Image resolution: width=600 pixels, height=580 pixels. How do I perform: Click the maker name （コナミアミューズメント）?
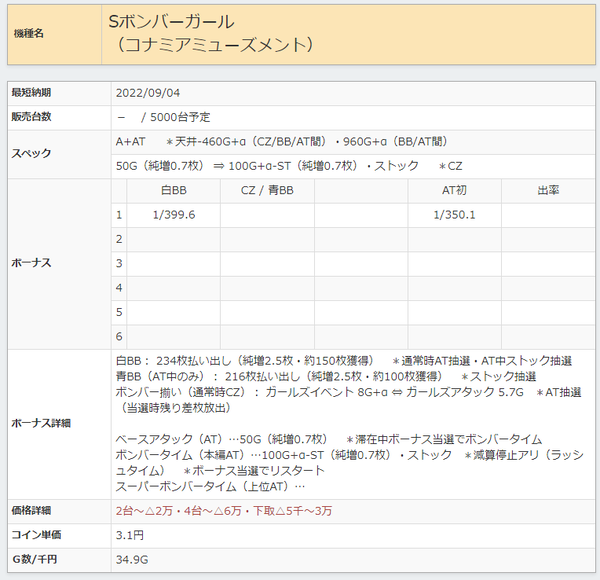[215, 45]
